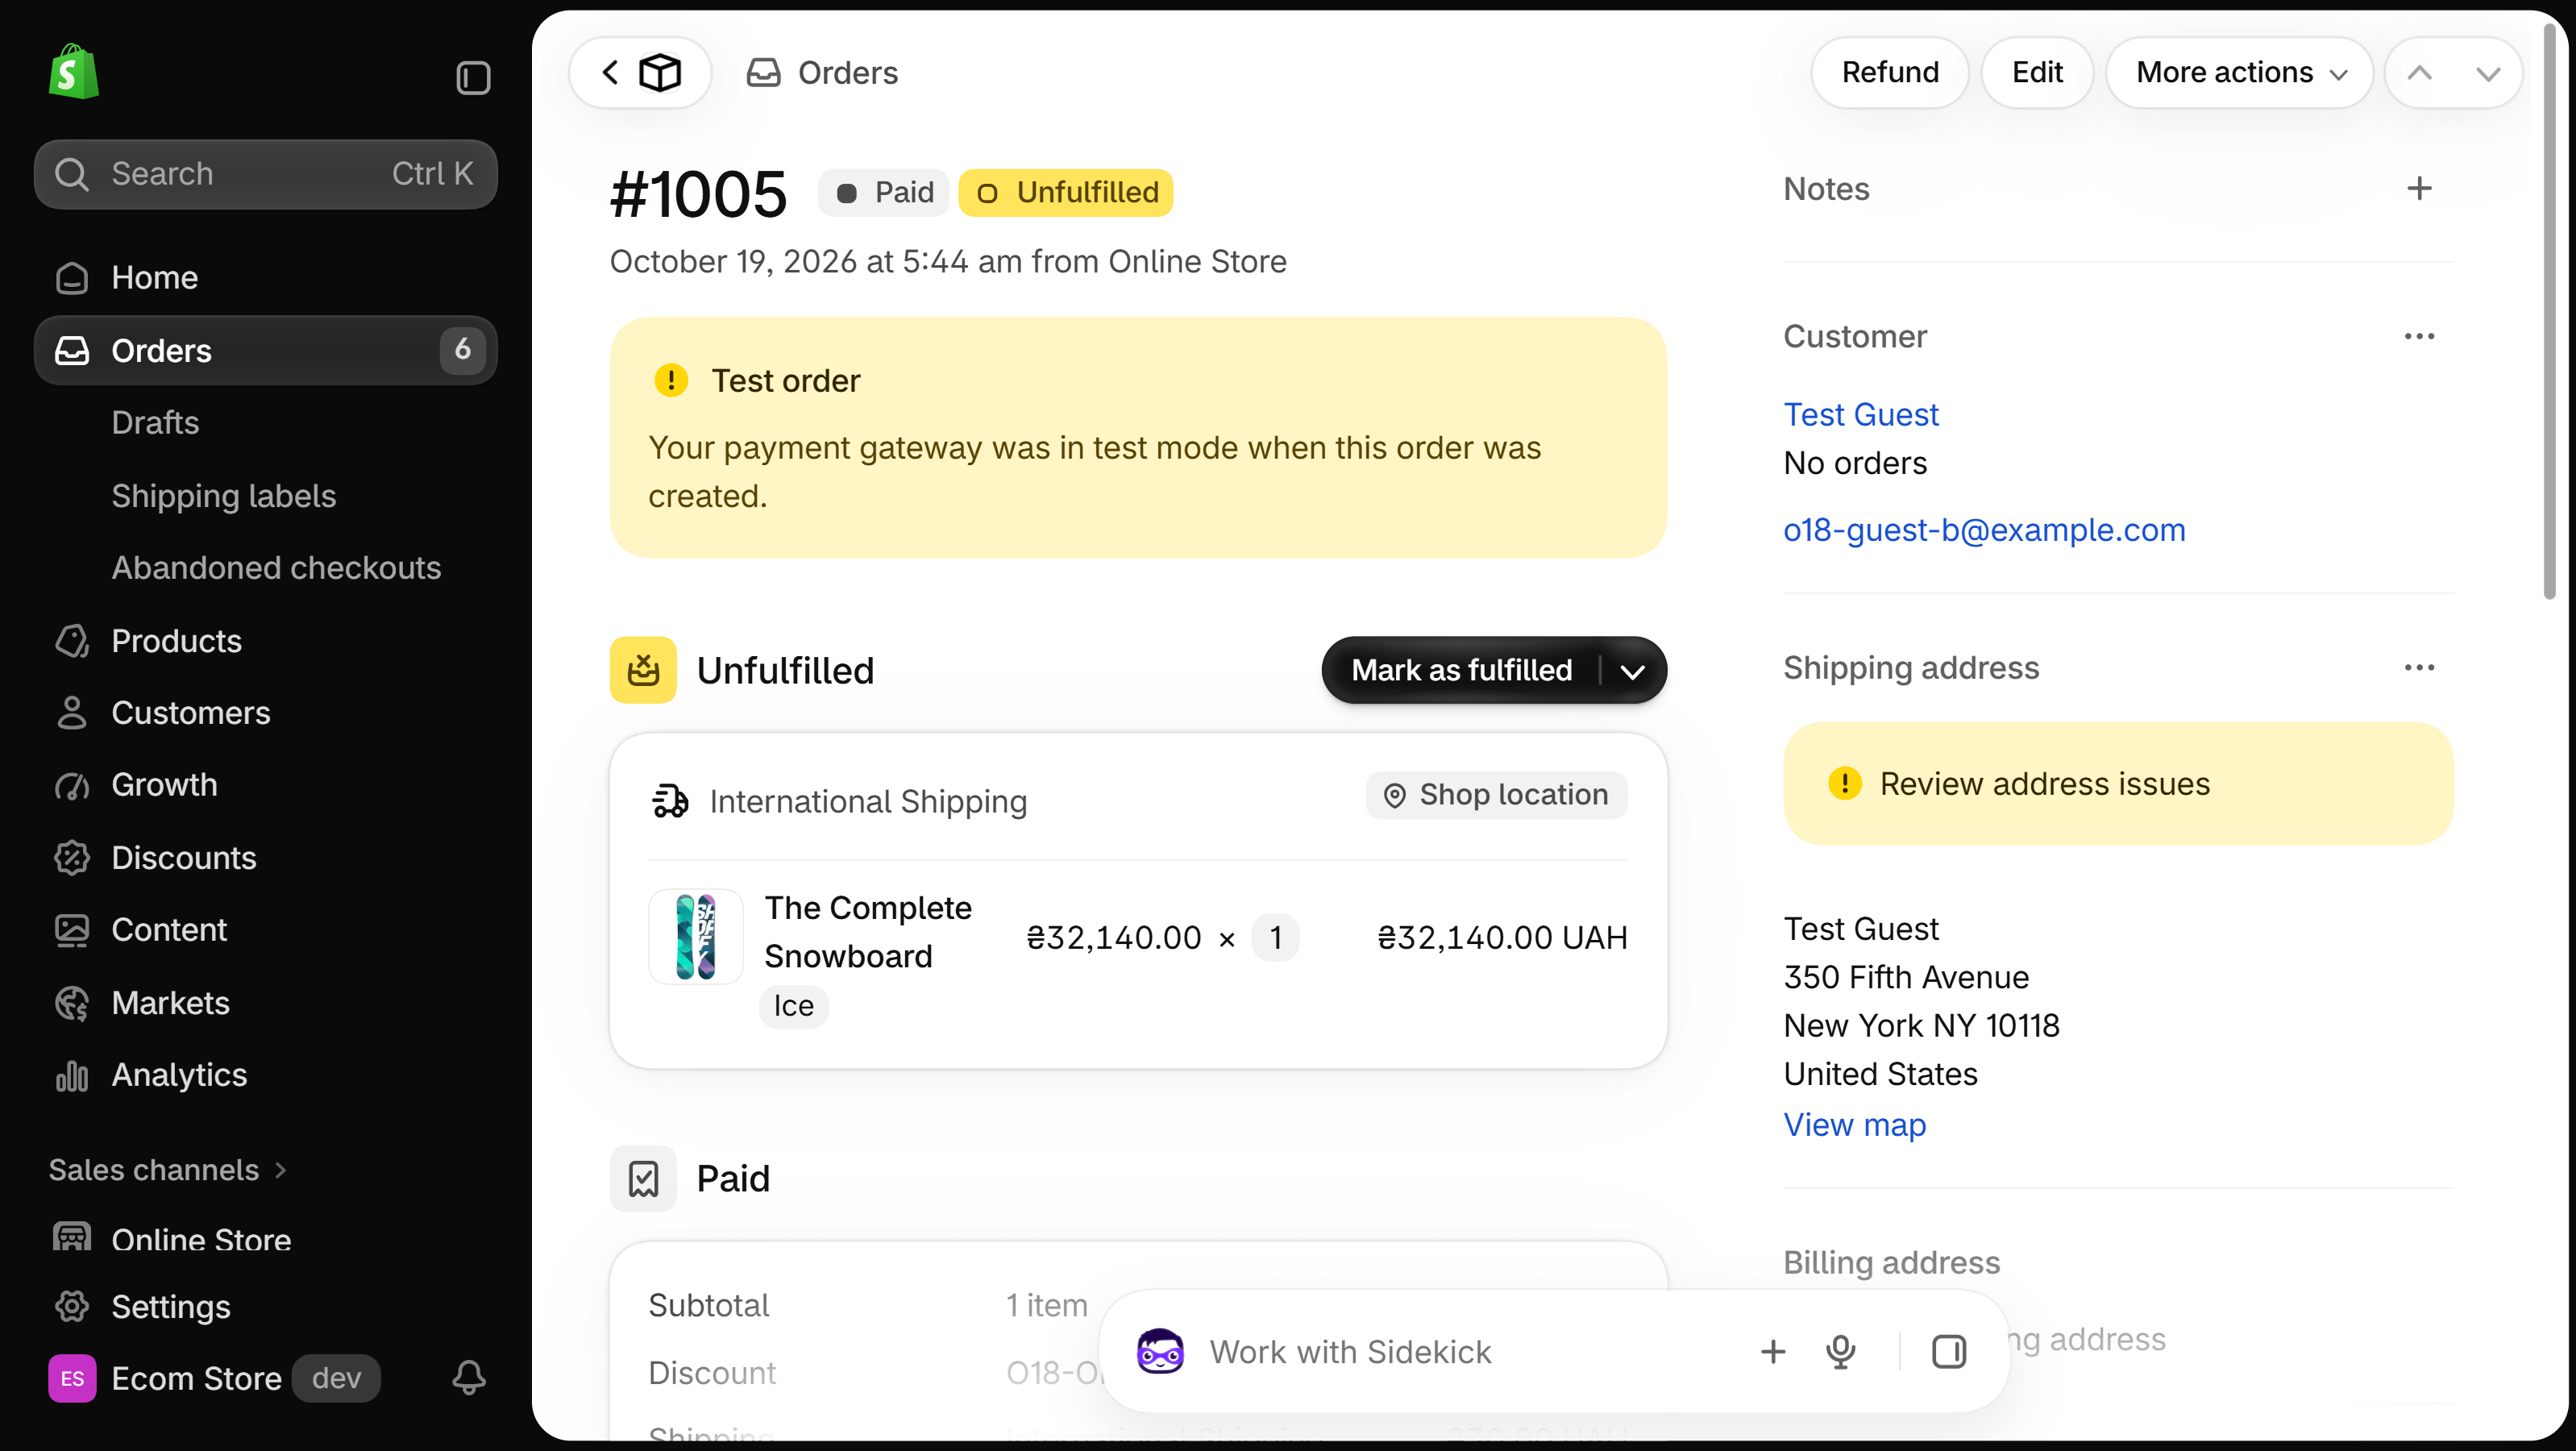Expand the Mark as fulfilled dropdown arrow

1633,671
